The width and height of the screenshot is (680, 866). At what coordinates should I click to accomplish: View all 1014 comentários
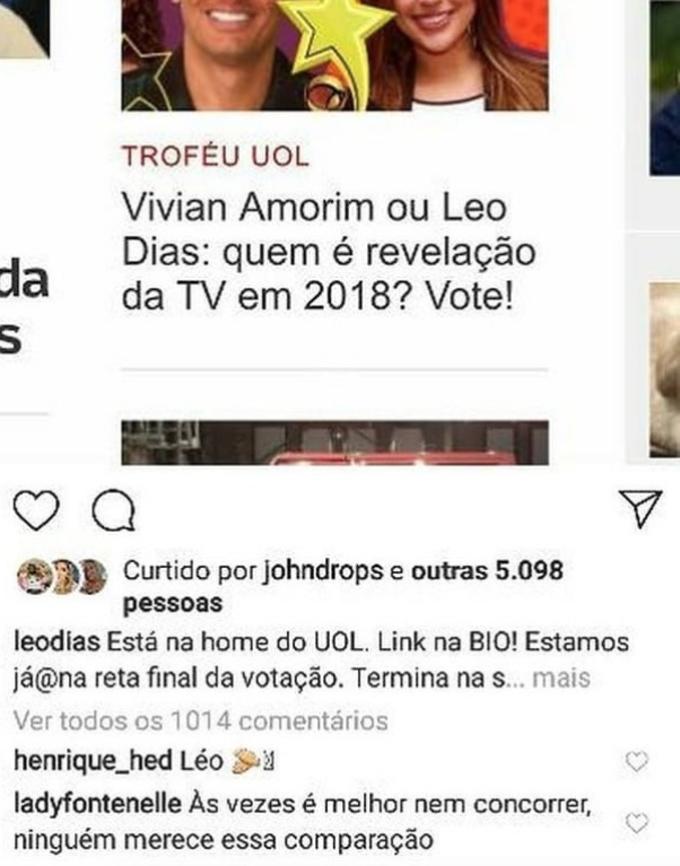[201, 720]
